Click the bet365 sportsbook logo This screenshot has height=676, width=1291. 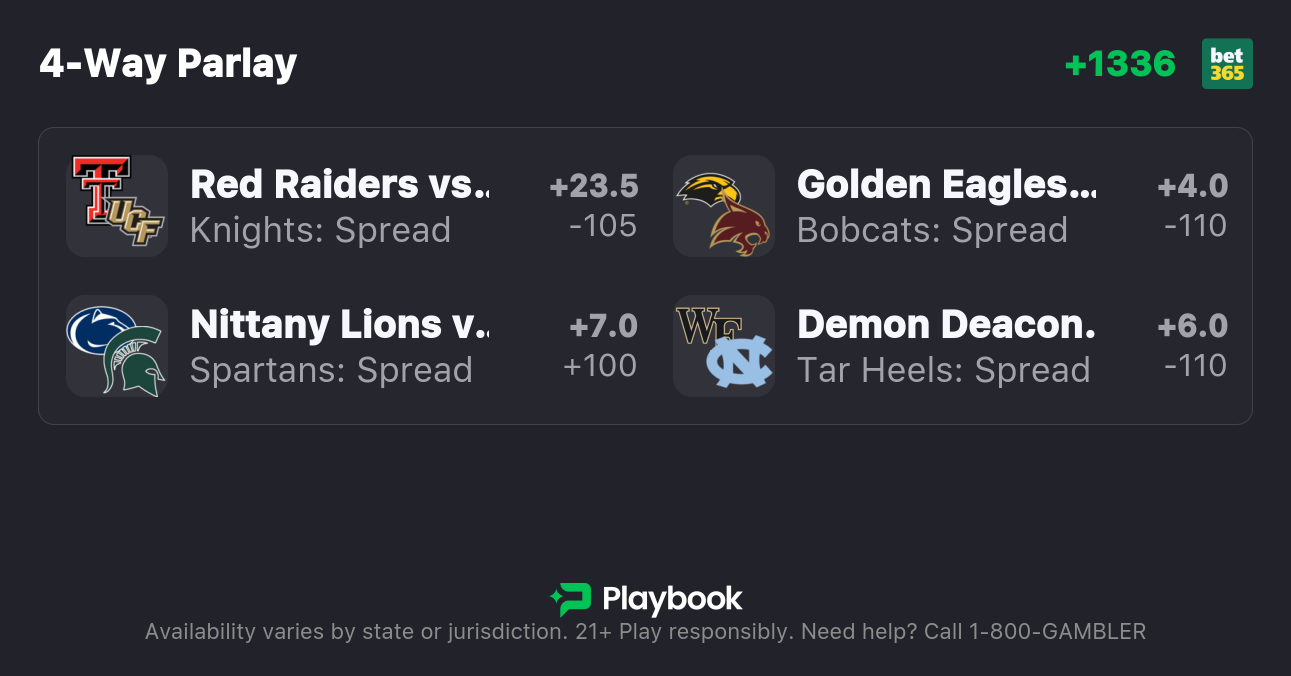pos(1227,64)
